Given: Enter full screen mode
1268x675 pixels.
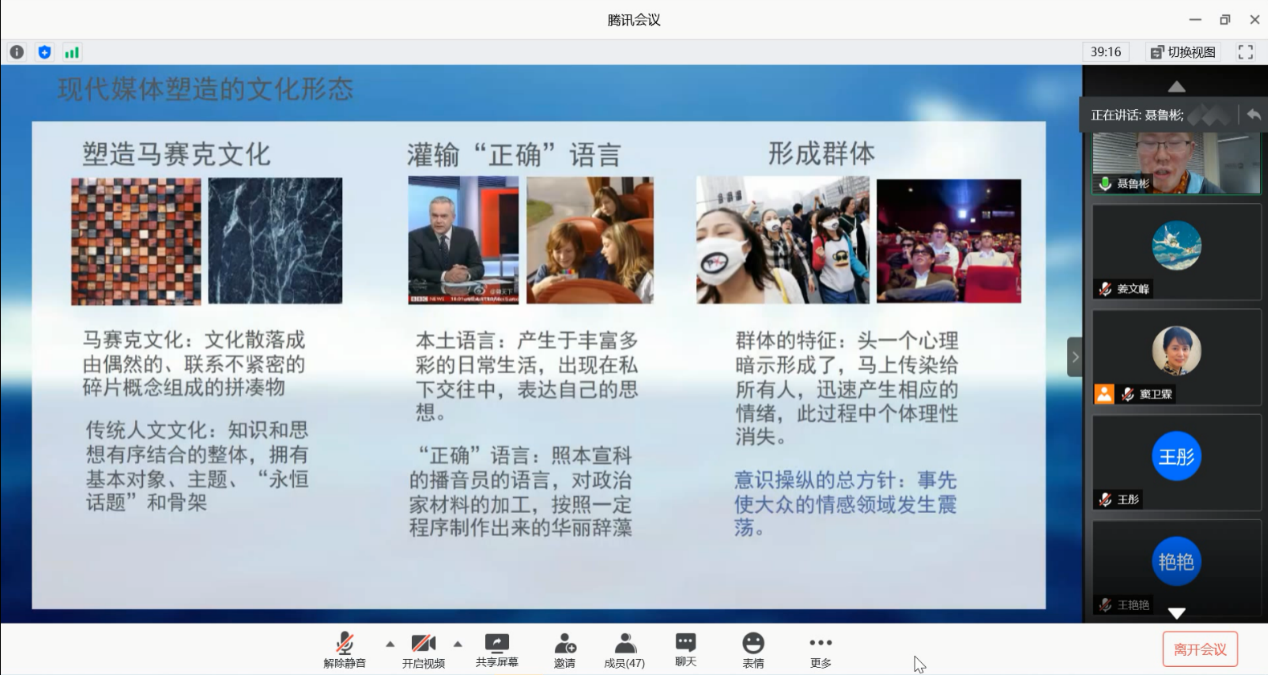Looking at the screenshot, I should point(1245,52).
